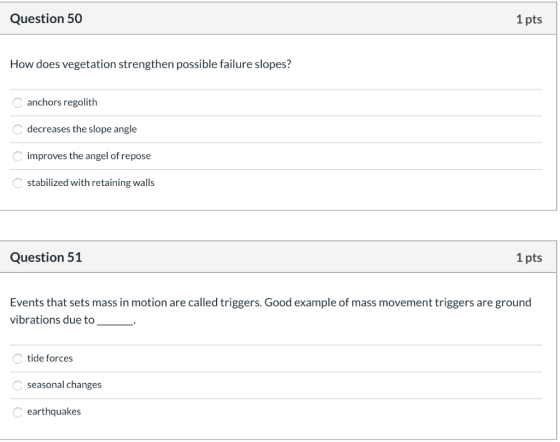
Task: Click the Question 51 header title
Action: [x=46, y=257]
